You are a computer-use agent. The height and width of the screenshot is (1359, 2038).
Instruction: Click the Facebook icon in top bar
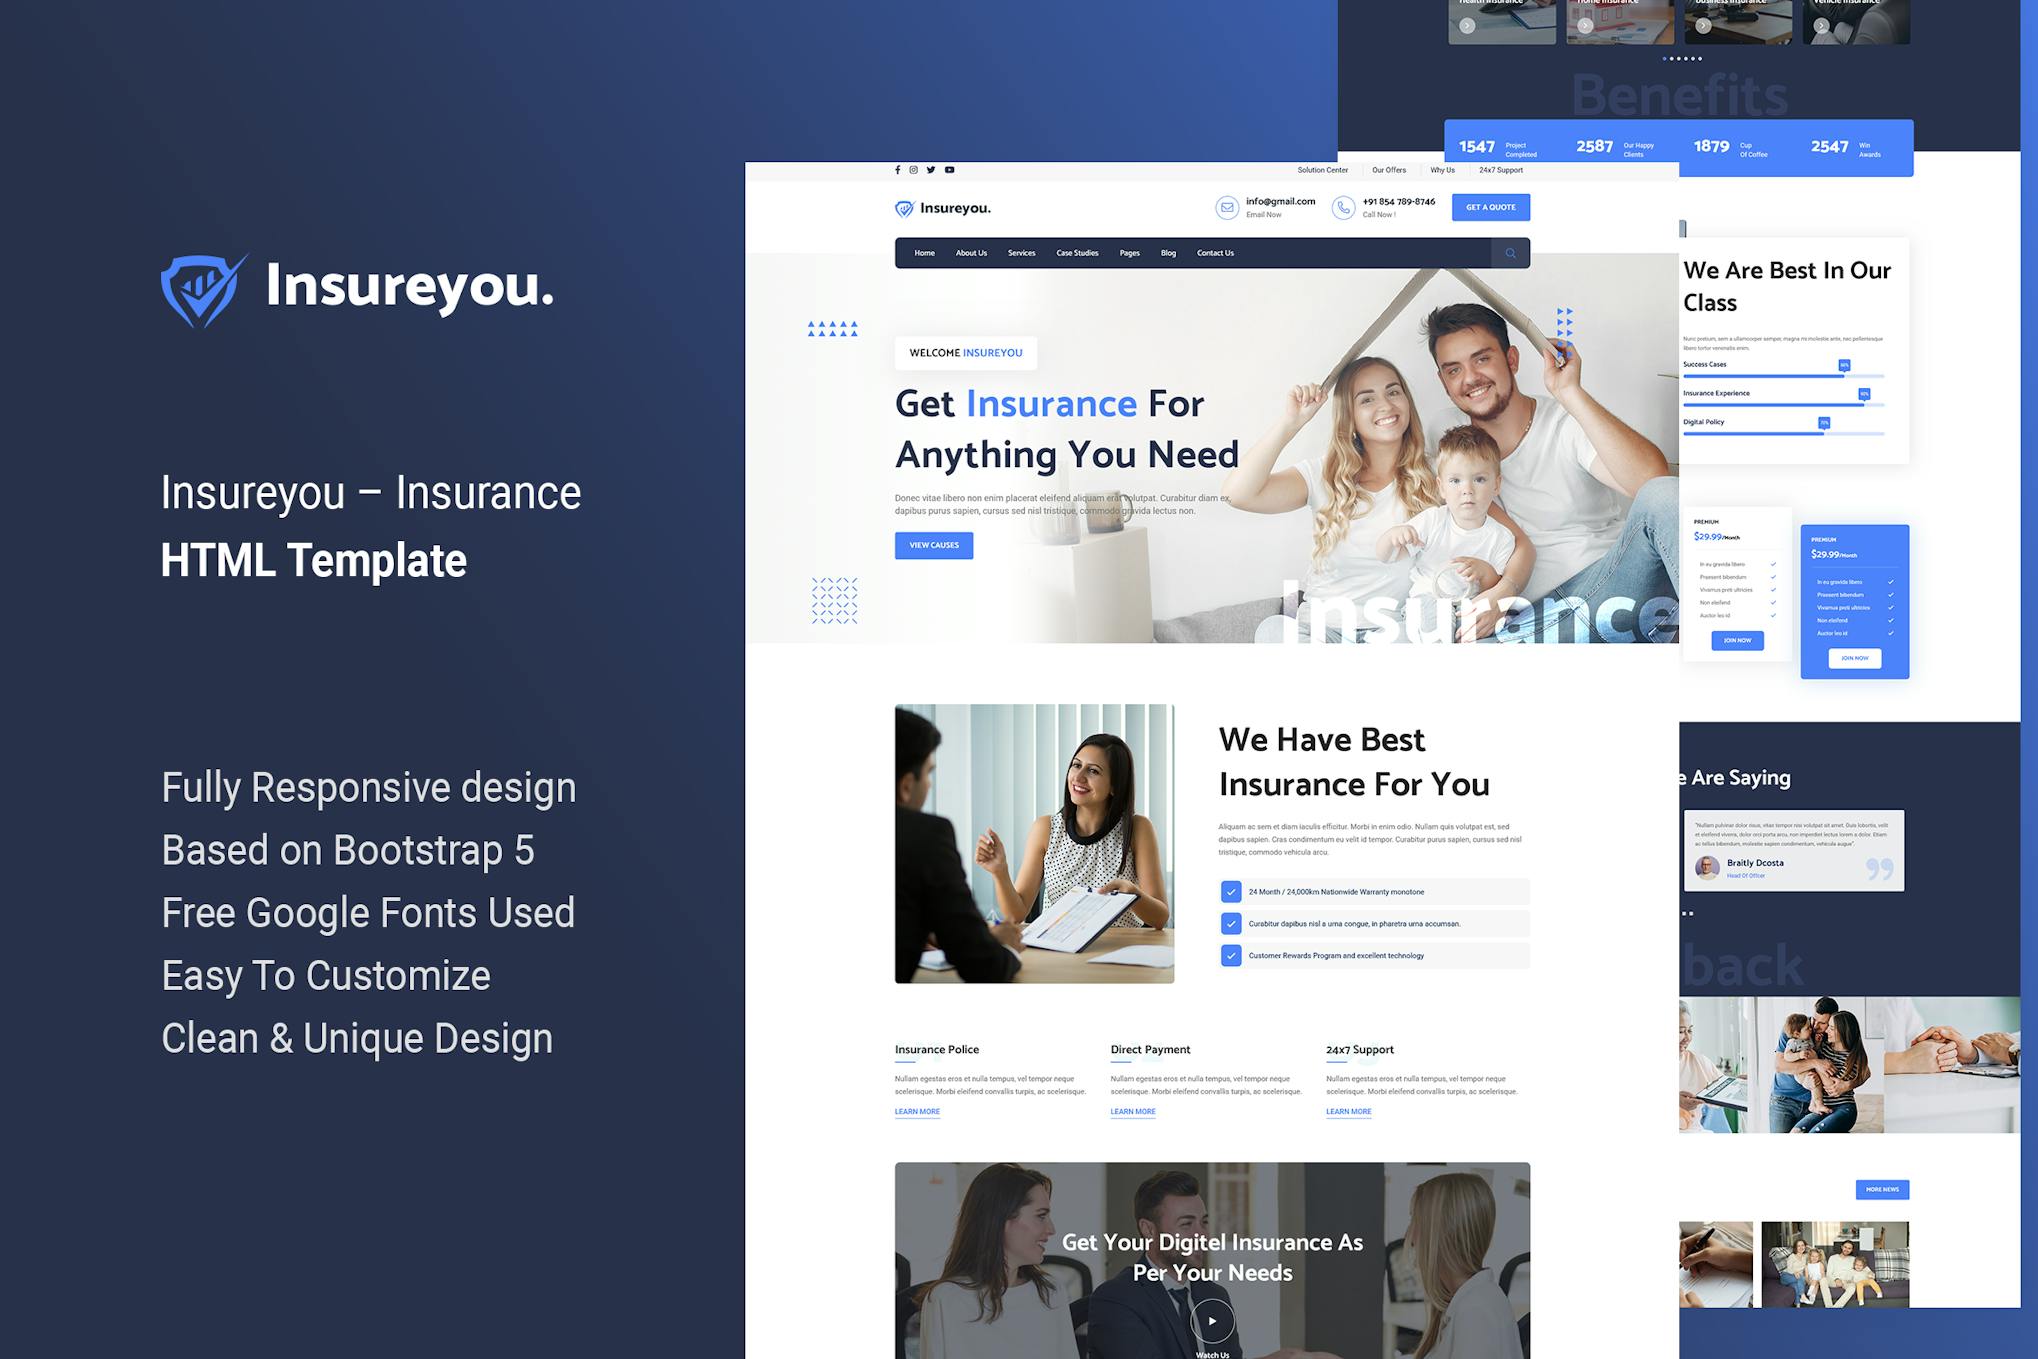click(x=898, y=170)
